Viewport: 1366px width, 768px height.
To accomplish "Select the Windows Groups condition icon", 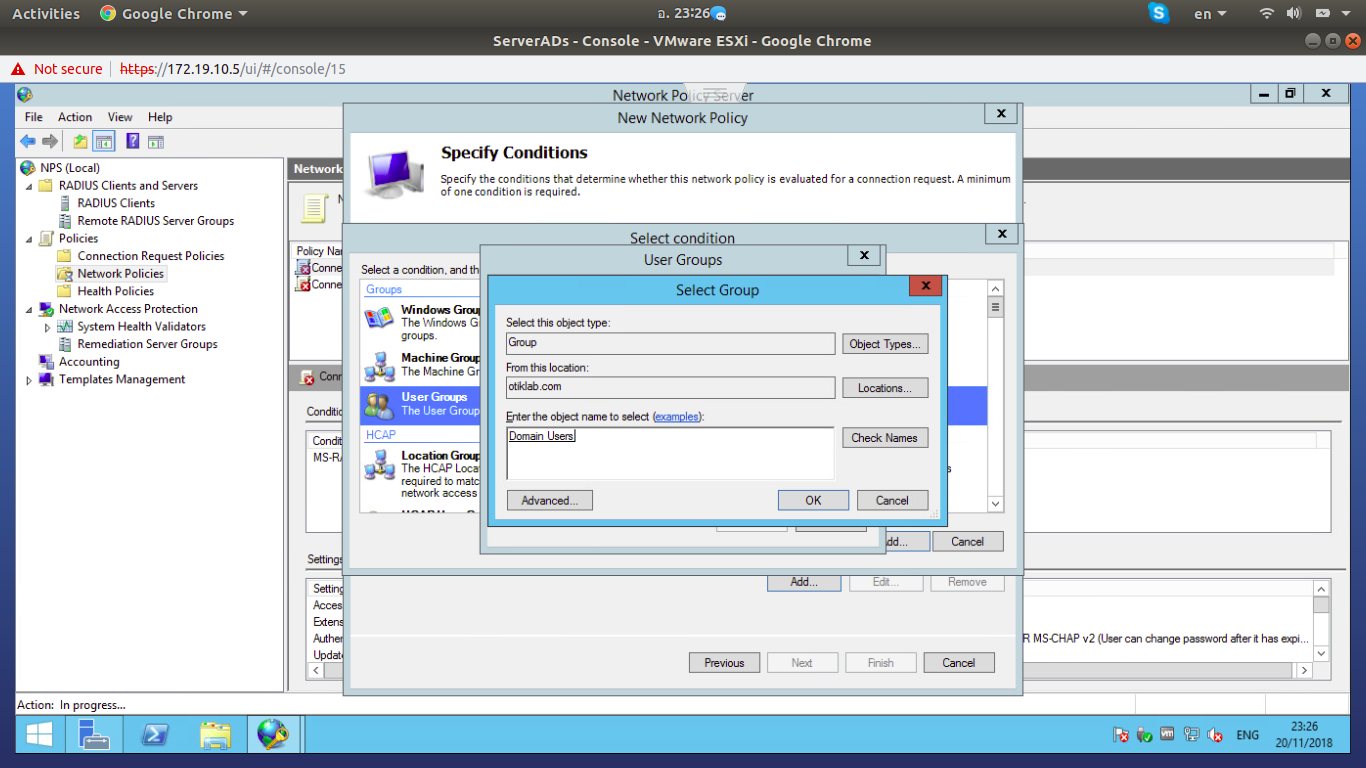I will click(379, 318).
